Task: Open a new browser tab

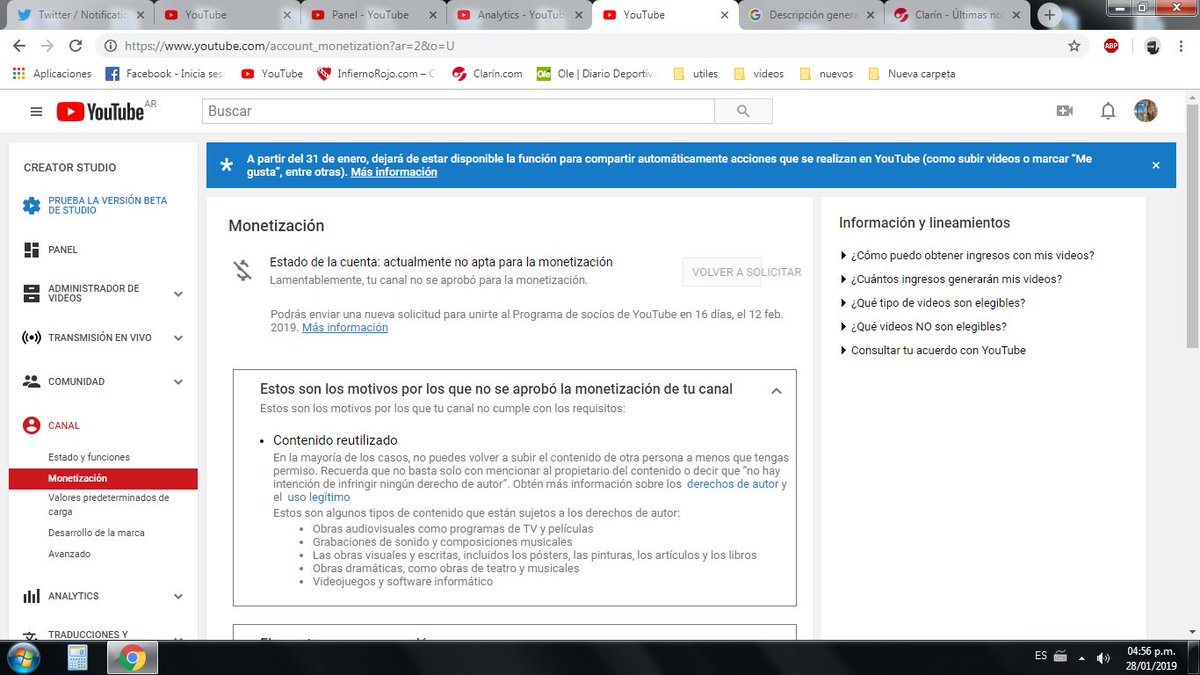Action: pos(1049,15)
